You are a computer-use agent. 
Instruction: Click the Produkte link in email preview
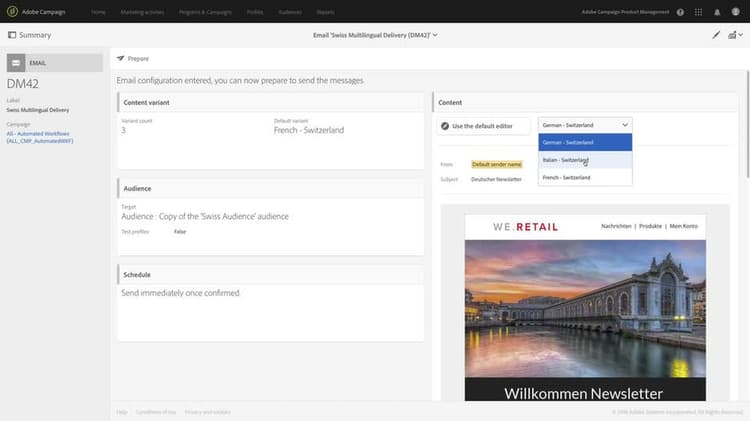click(651, 226)
